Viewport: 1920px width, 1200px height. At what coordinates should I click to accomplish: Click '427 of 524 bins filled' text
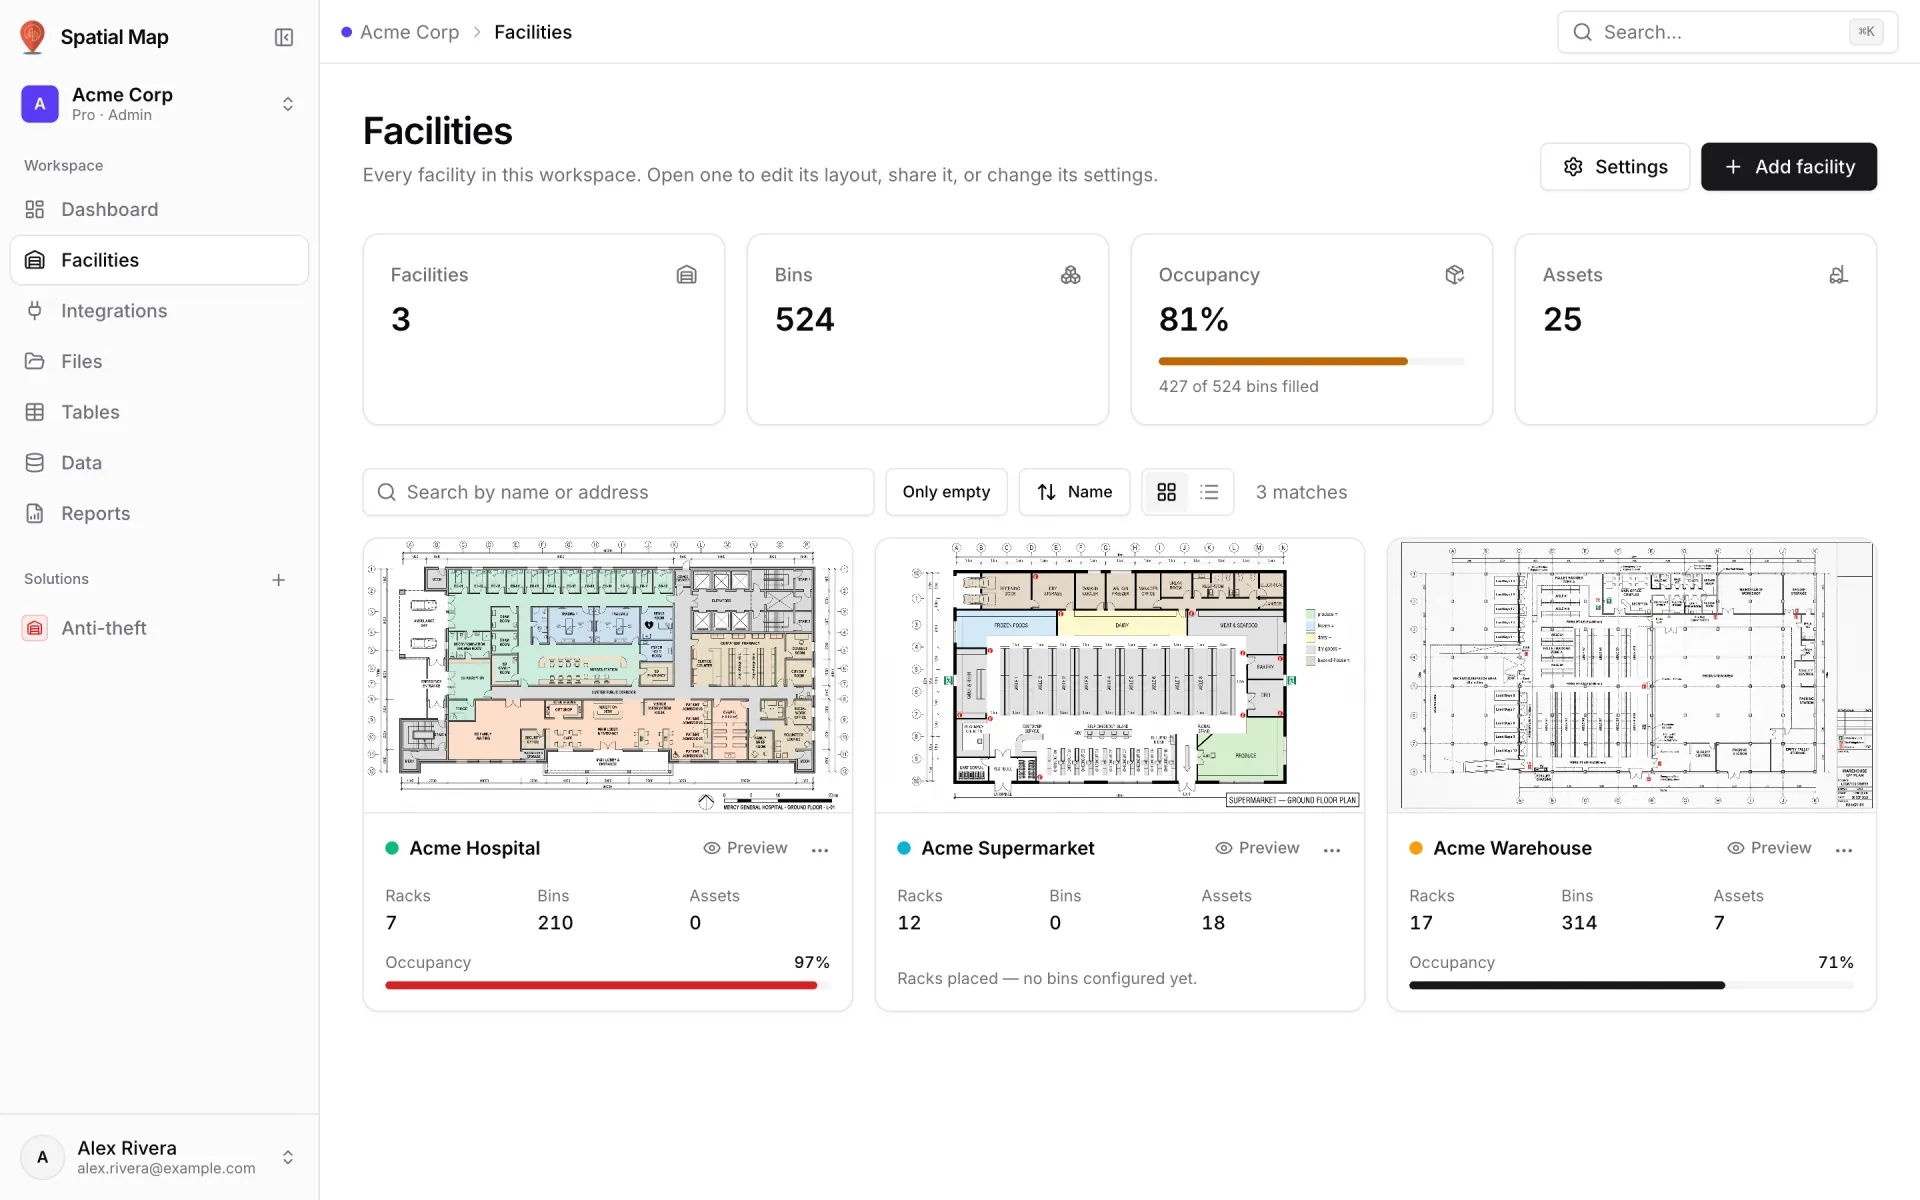tap(1238, 386)
